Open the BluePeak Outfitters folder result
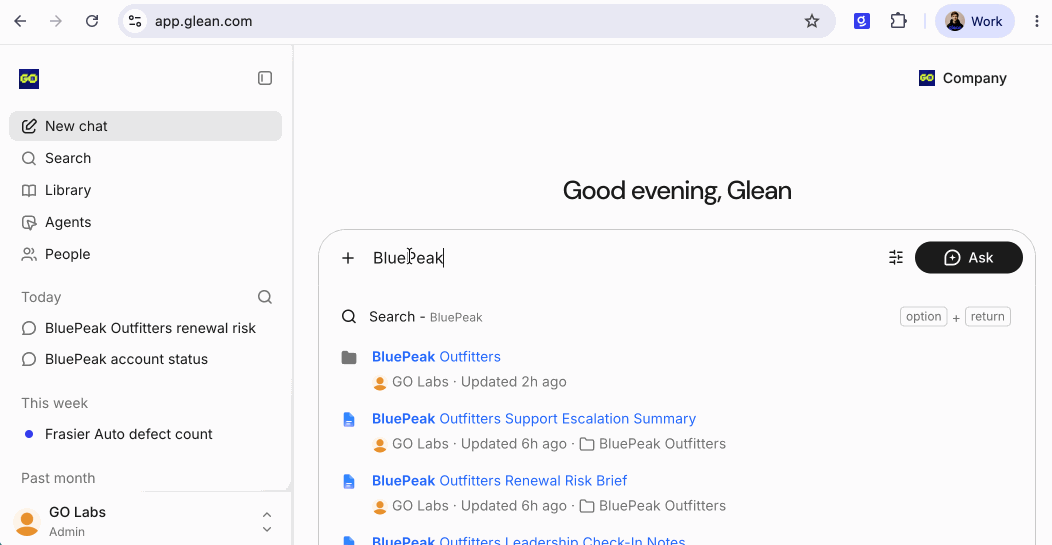The image size is (1052, 545). pyautogui.click(x=436, y=357)
